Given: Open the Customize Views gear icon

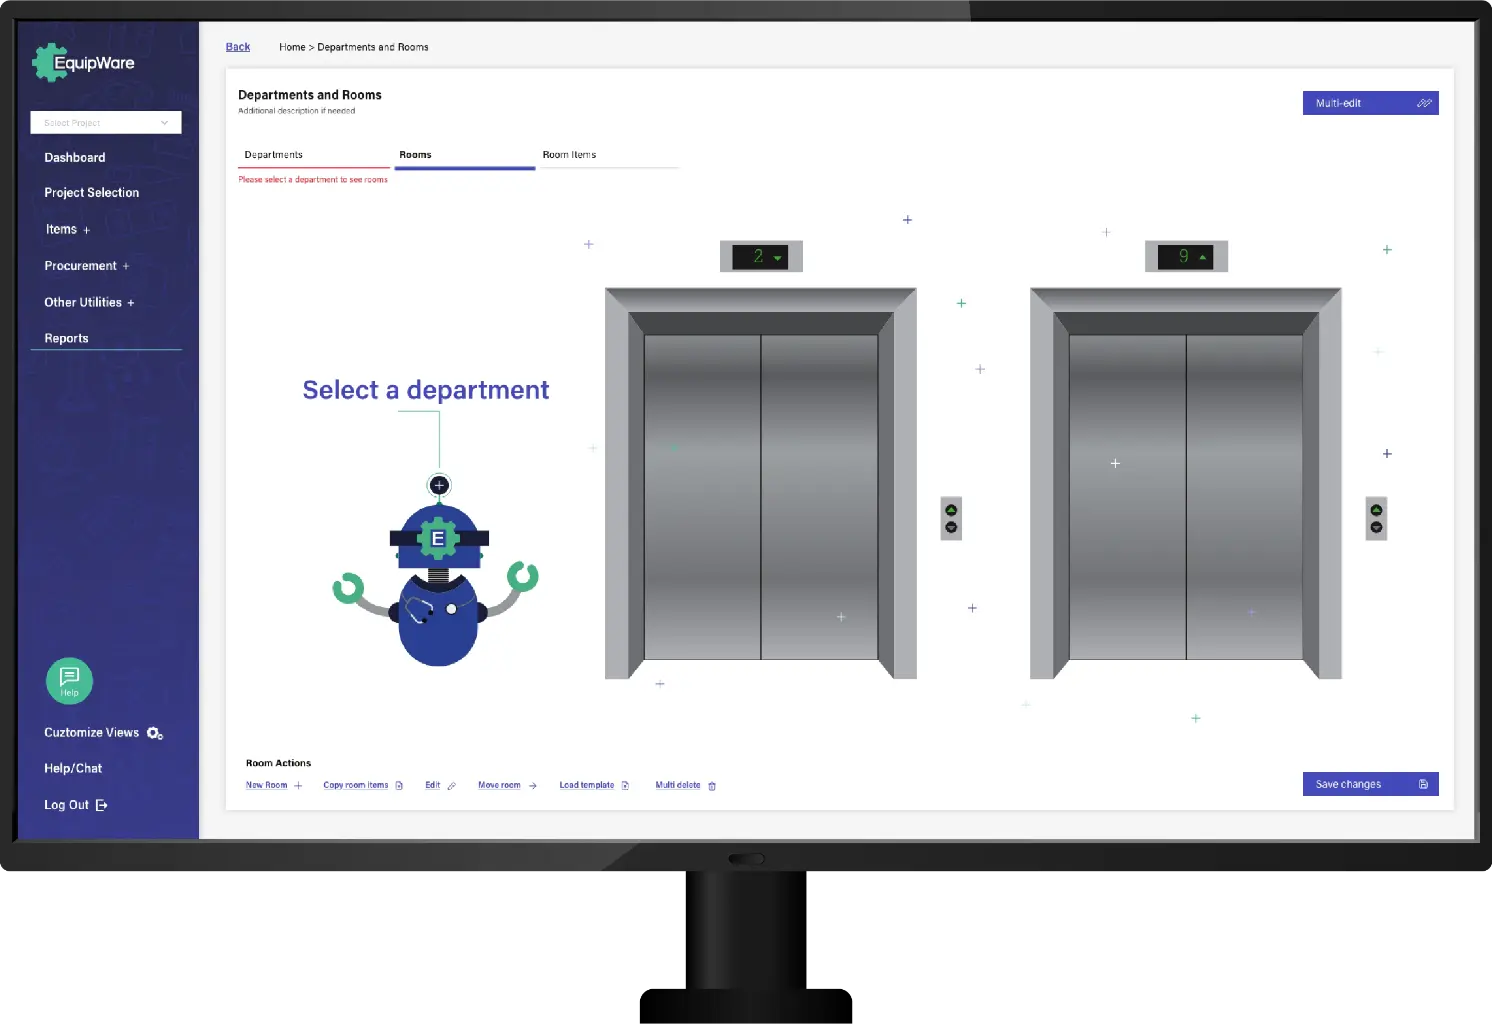Looking at the screenshot, I should 154,733.
